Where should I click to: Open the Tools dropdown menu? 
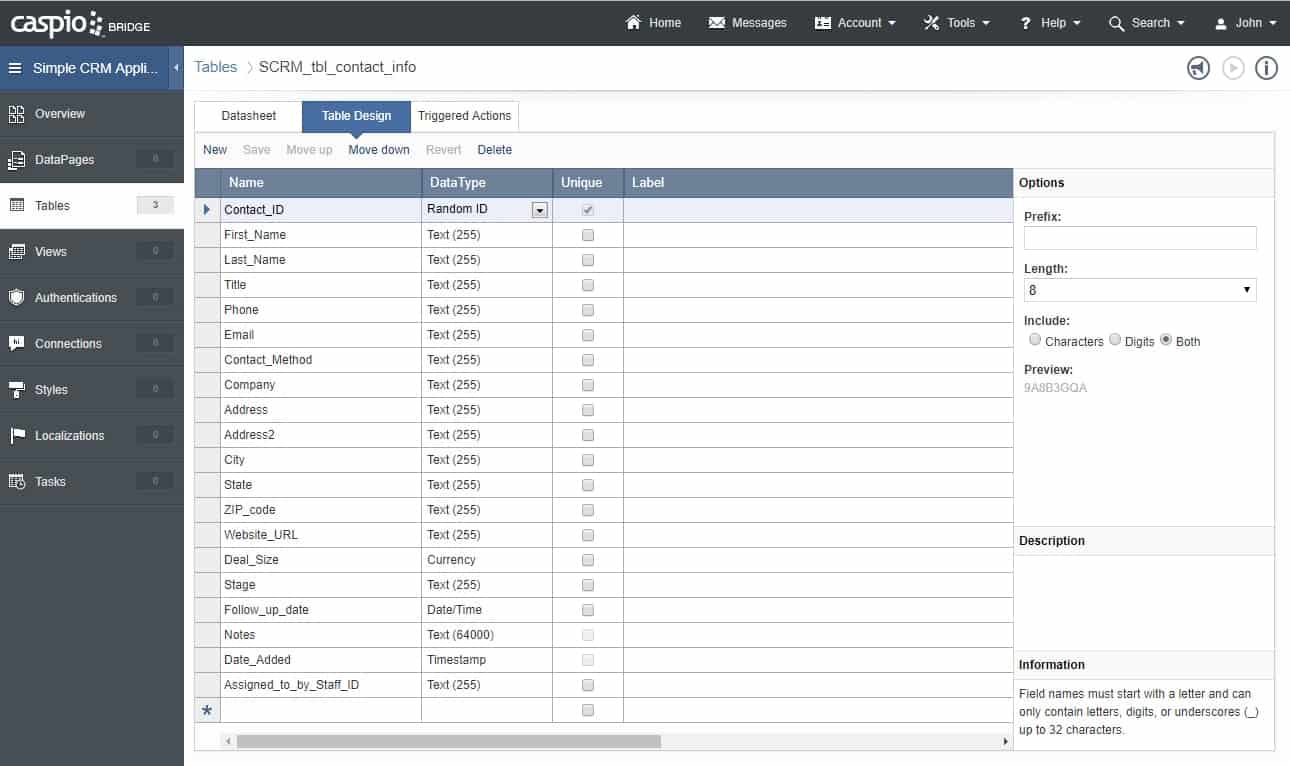point(957,23)
